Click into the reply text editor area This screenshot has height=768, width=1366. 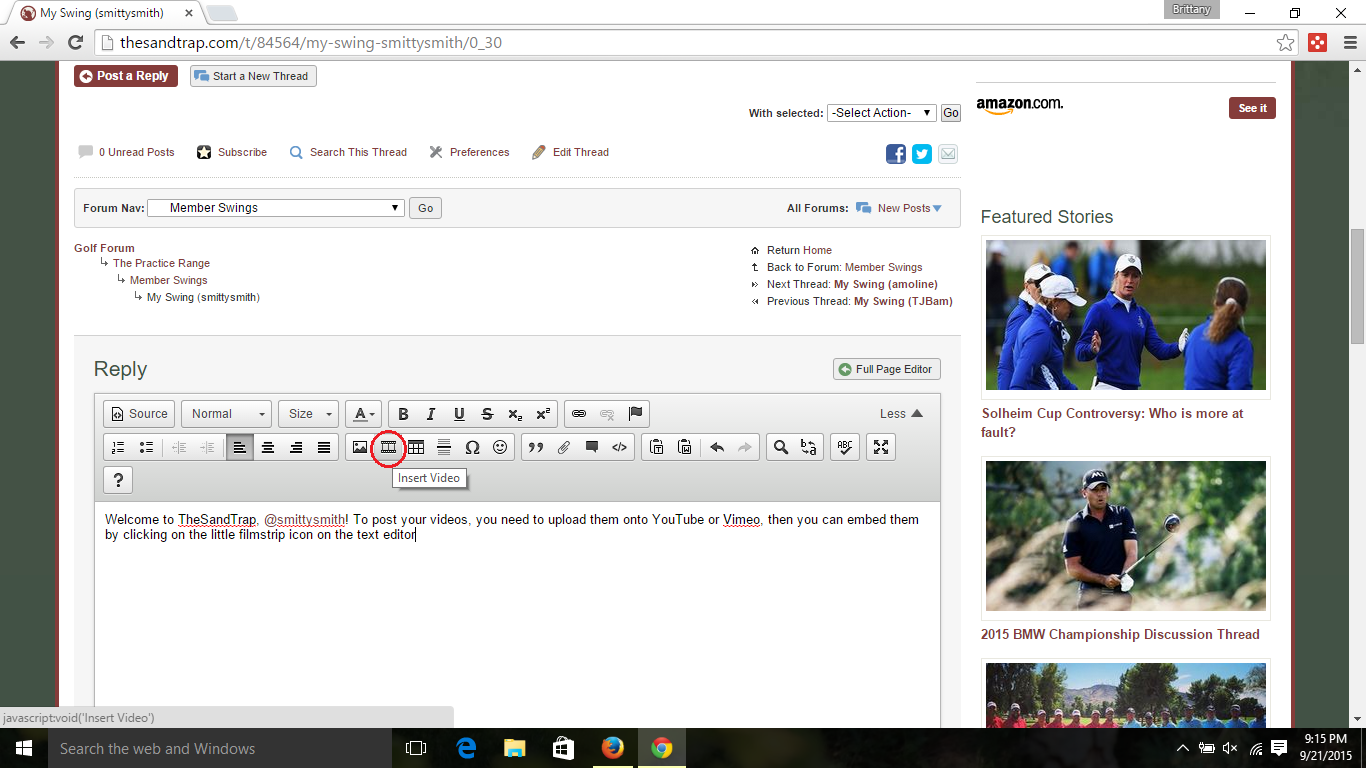(x=517, y=620)
